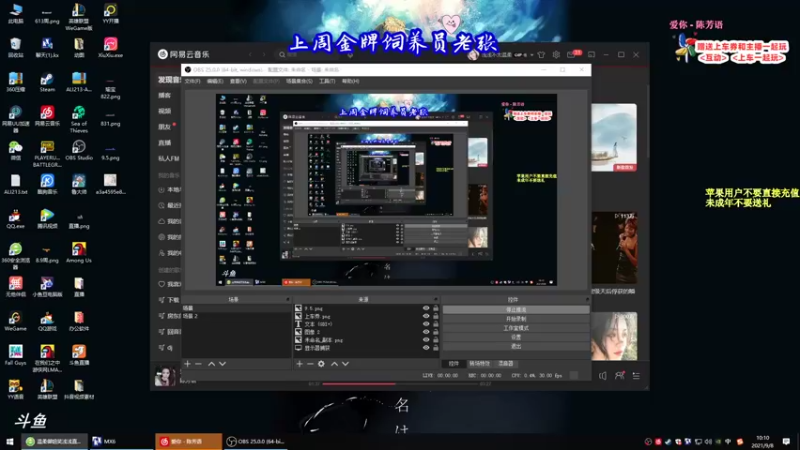The width and height of the screenshot is (800, 450).
Task: Add a new scene in OBS
Action: click(187, 364)
